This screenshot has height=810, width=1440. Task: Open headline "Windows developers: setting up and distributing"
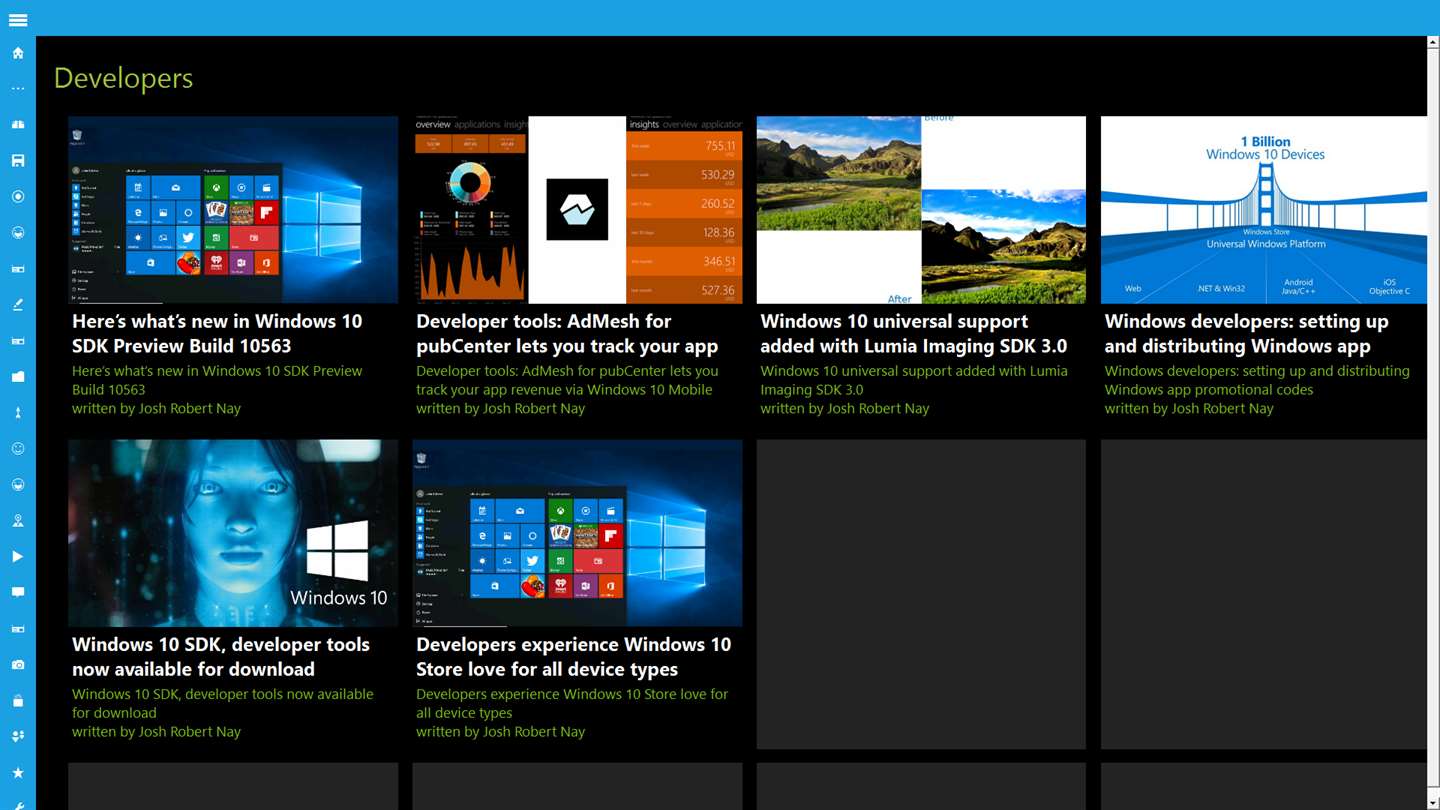(1246, 334)
